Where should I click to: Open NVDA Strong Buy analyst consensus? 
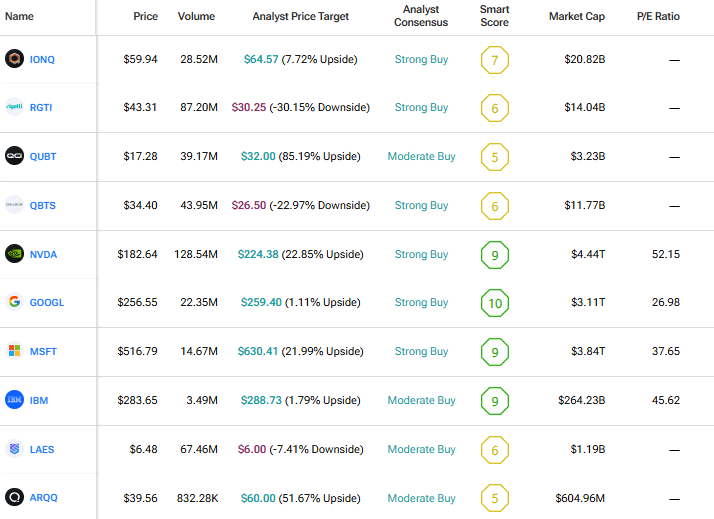coord(421,254)
